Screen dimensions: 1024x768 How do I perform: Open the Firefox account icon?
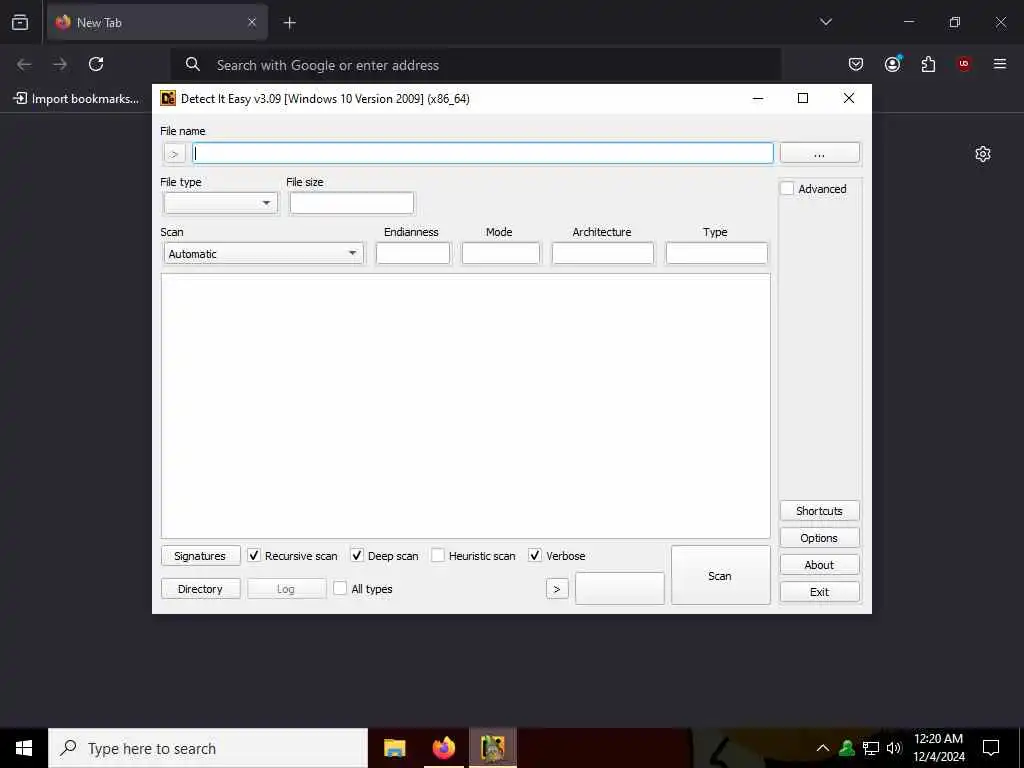[892, 64]
